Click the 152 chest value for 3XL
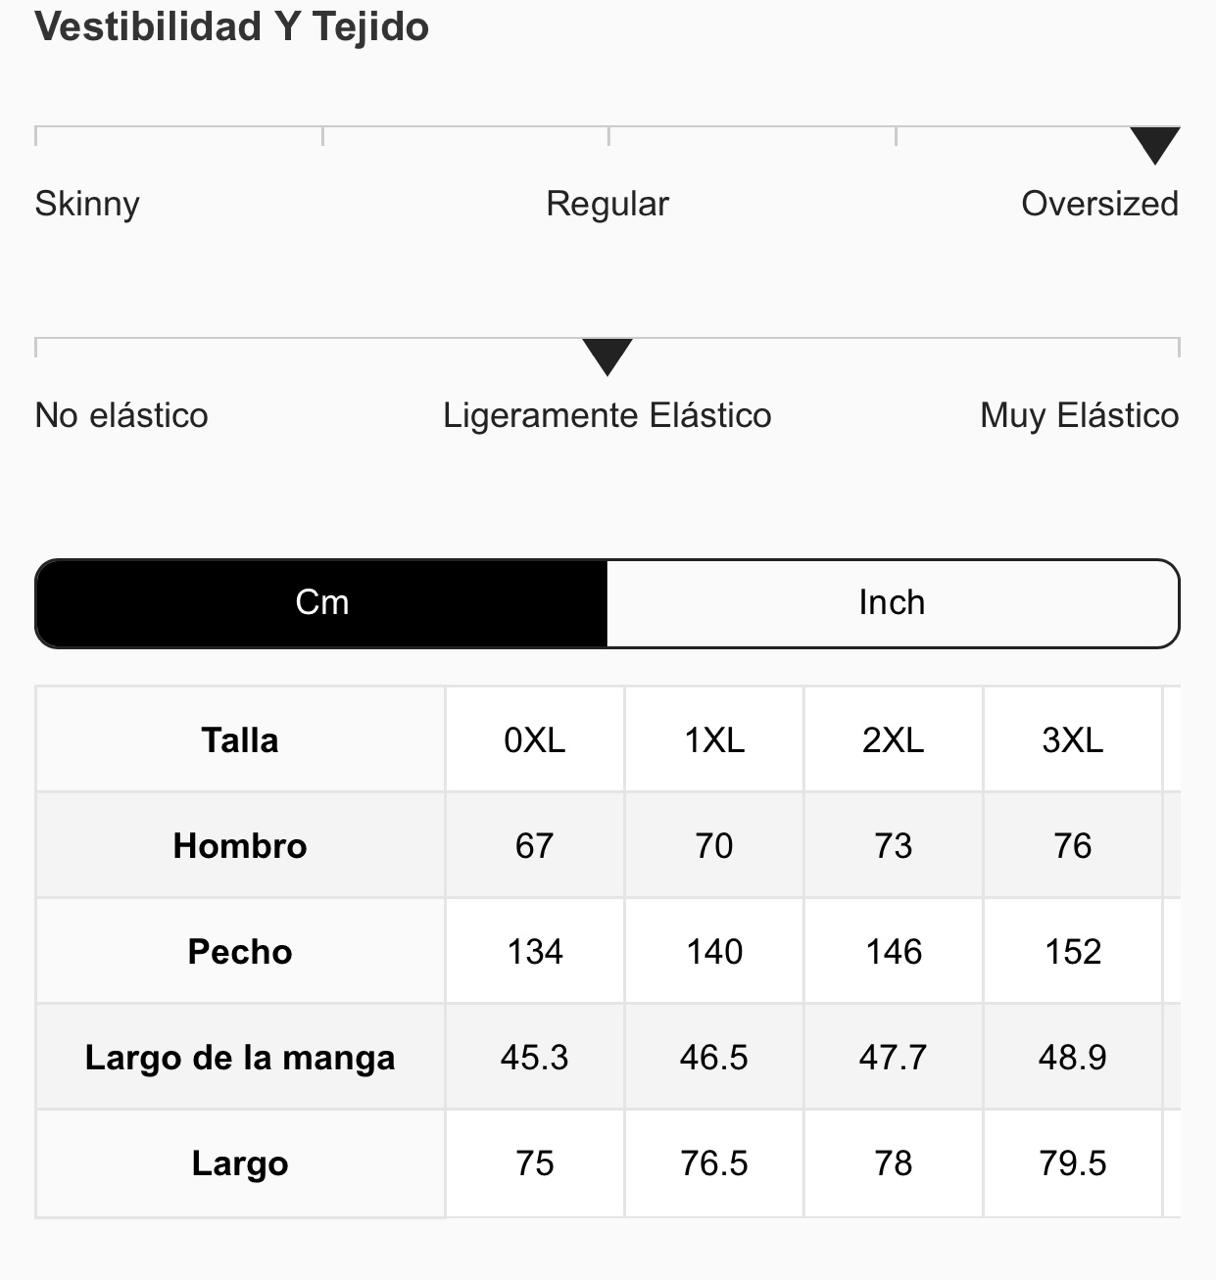The image size is (1216, 1280). [x=1072, y=952]
